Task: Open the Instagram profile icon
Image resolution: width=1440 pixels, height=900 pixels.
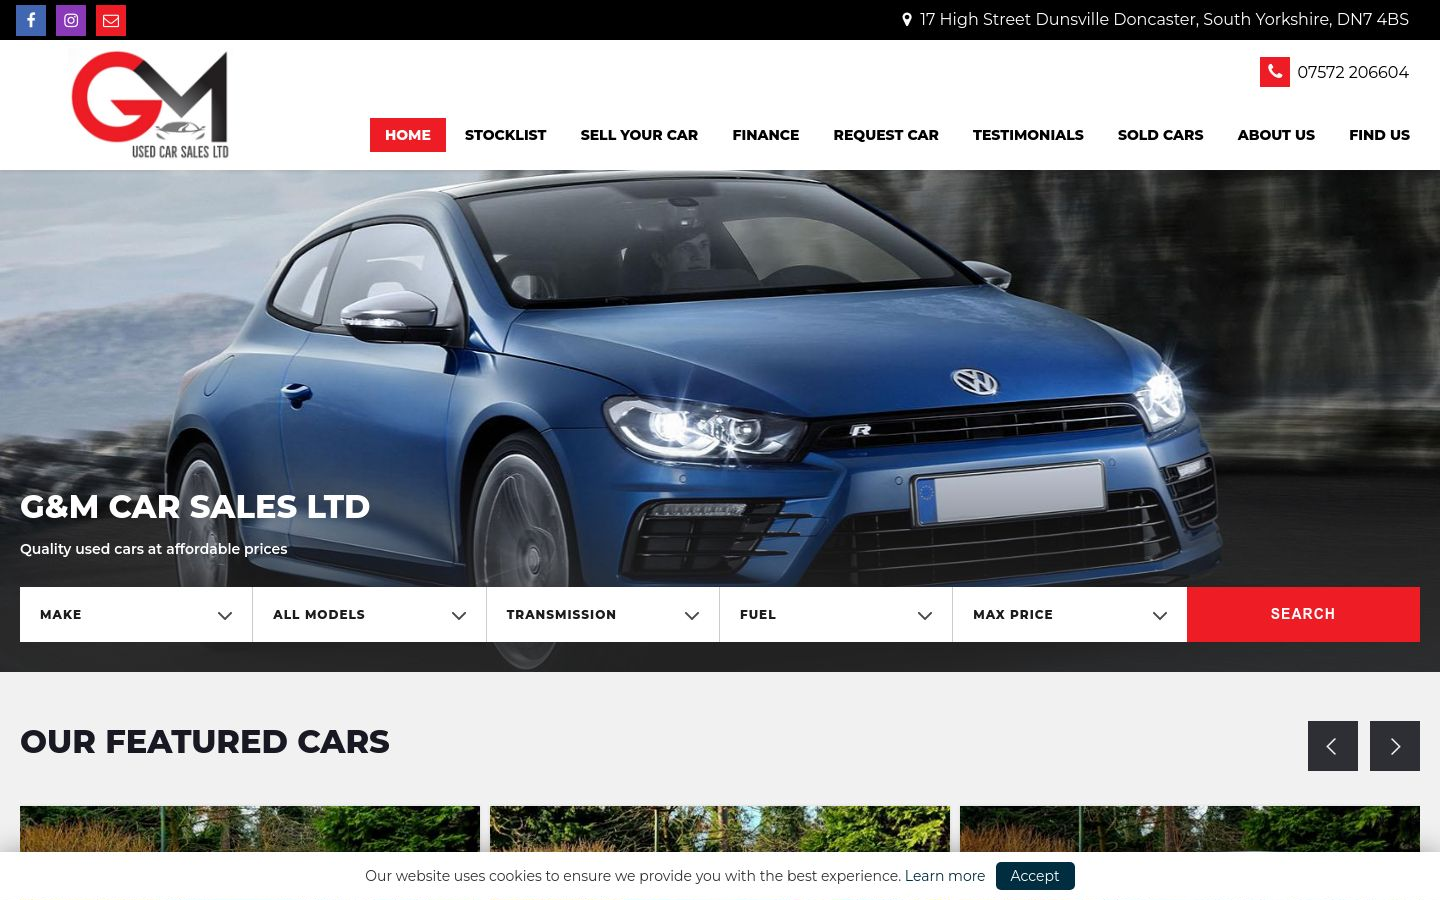Action: pyautogui.click(x=71, y=20)
